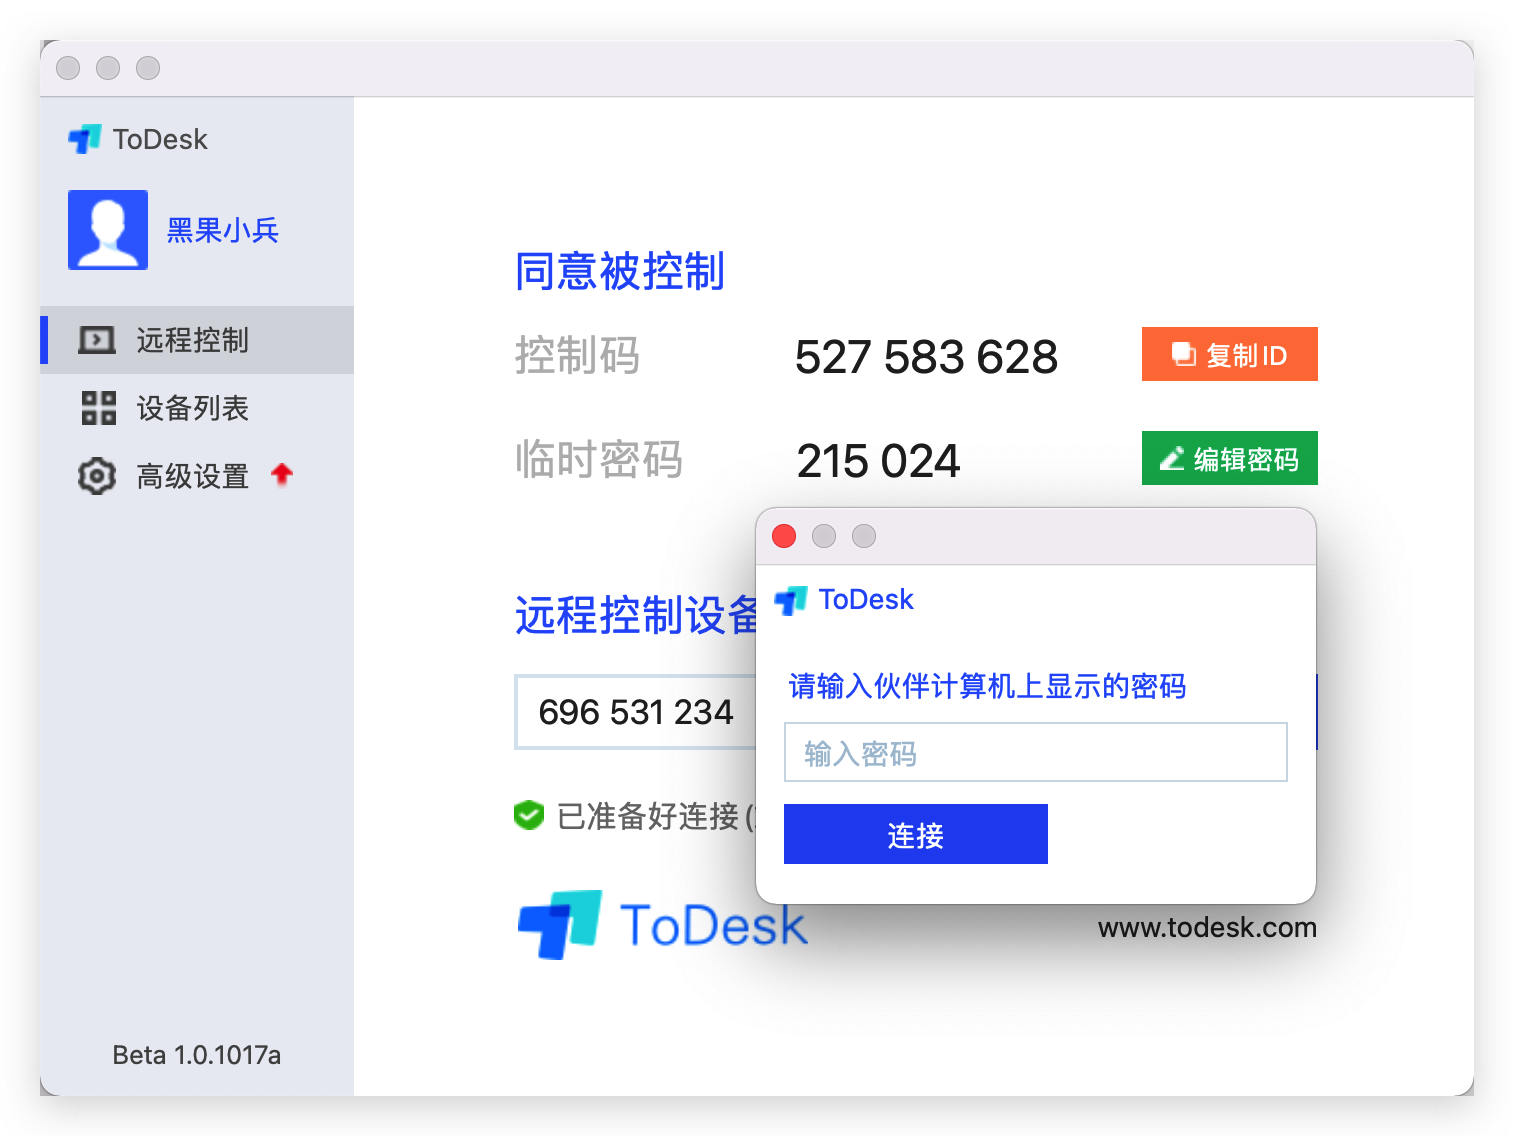The image size is (1514, 1136).
Task: Click the ToDesk logo icon in dialog
Action: coord(791,600)
